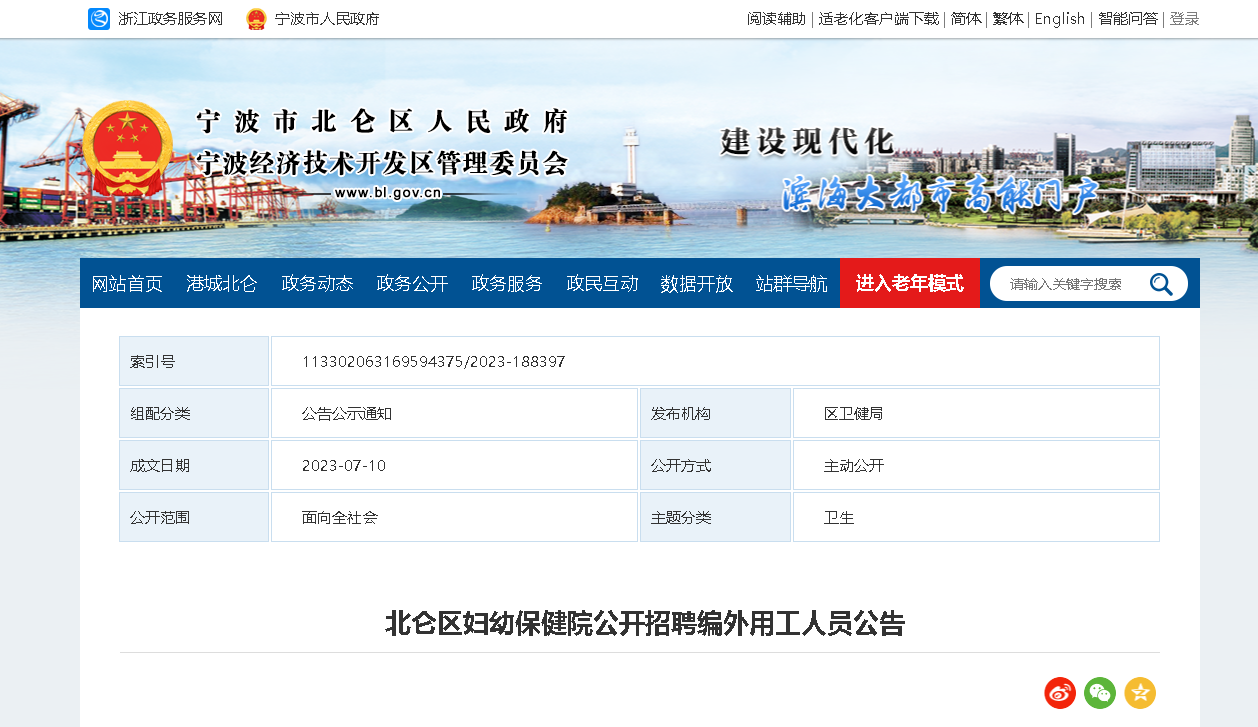Share article via WeChat icon

1100,692
